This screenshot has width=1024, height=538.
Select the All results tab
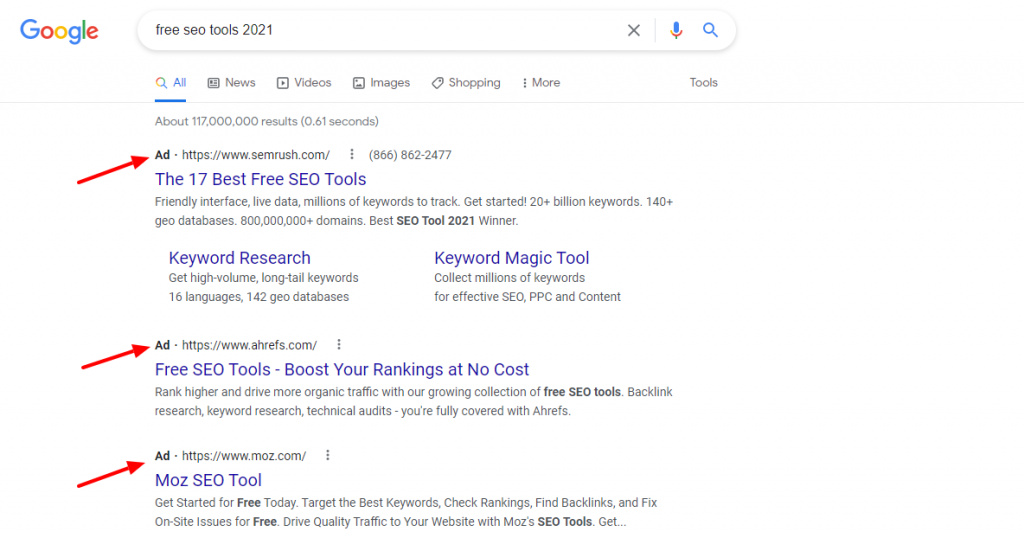[170, 83]
